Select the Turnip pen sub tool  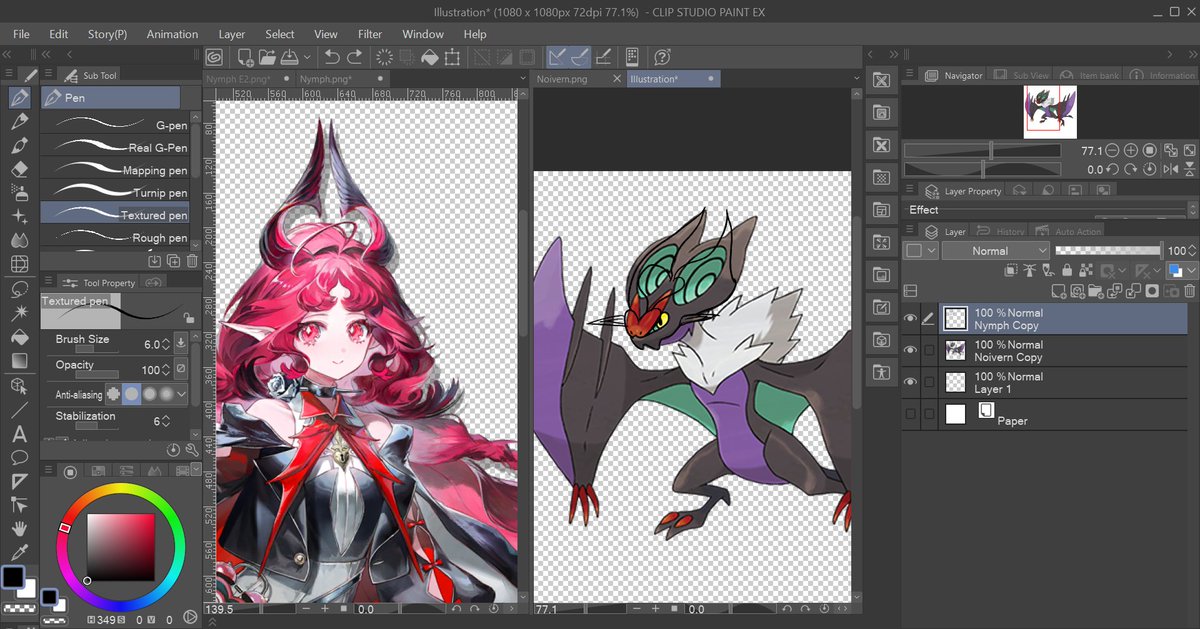point(115,192)
